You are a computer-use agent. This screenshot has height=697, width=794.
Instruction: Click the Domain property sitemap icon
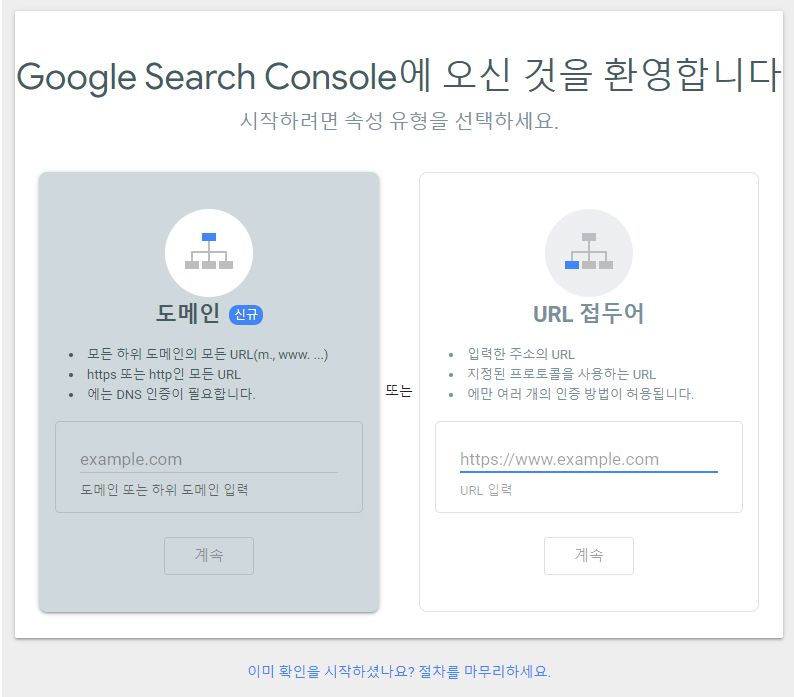point(209,252)
